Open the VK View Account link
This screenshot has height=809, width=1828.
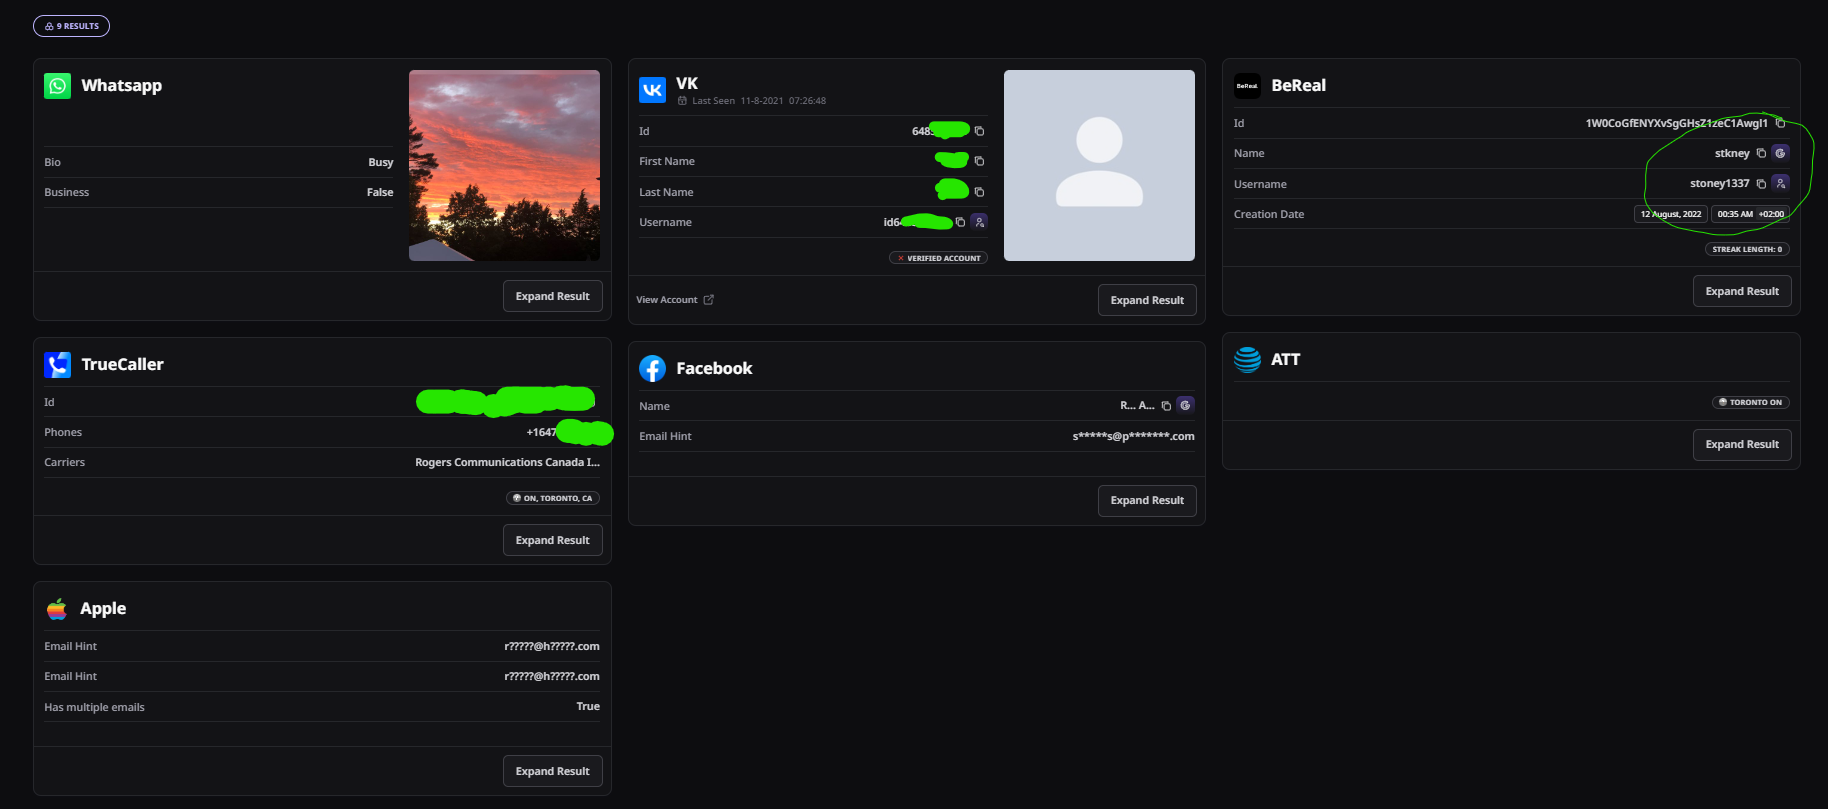pyautogui.click(x=675, y=300)
